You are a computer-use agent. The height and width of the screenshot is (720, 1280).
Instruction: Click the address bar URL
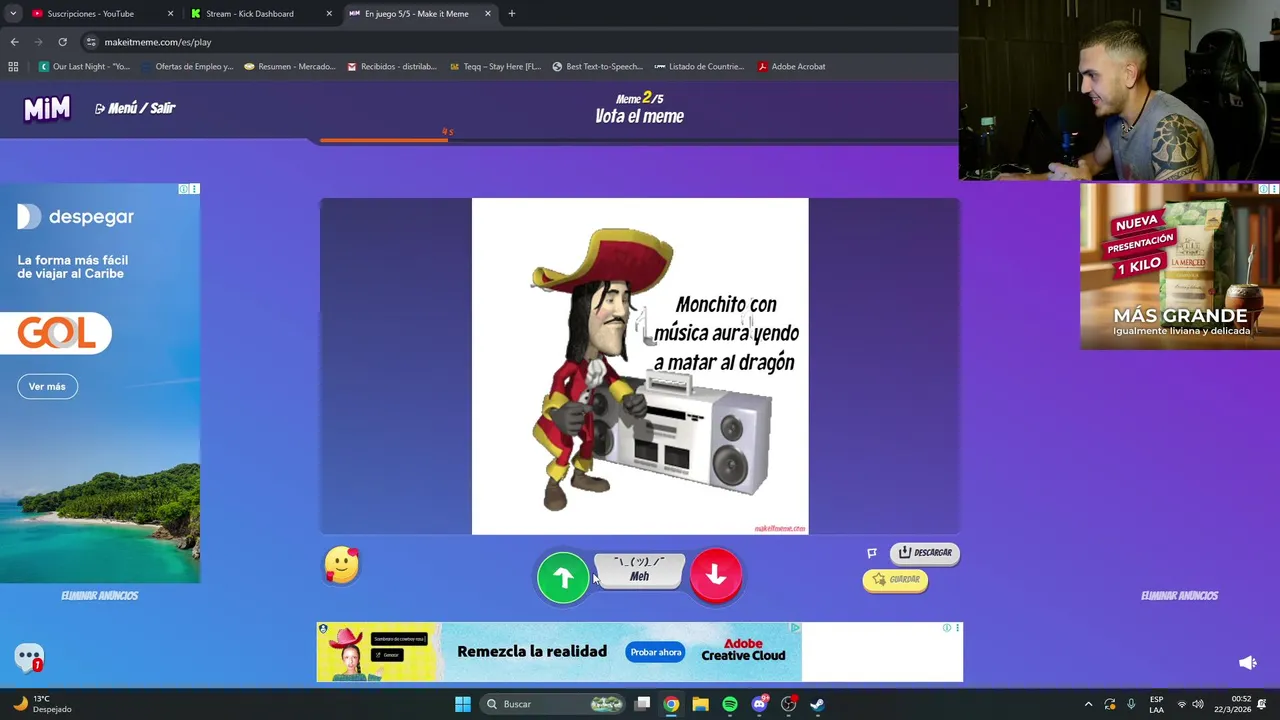tap(158, 42)
